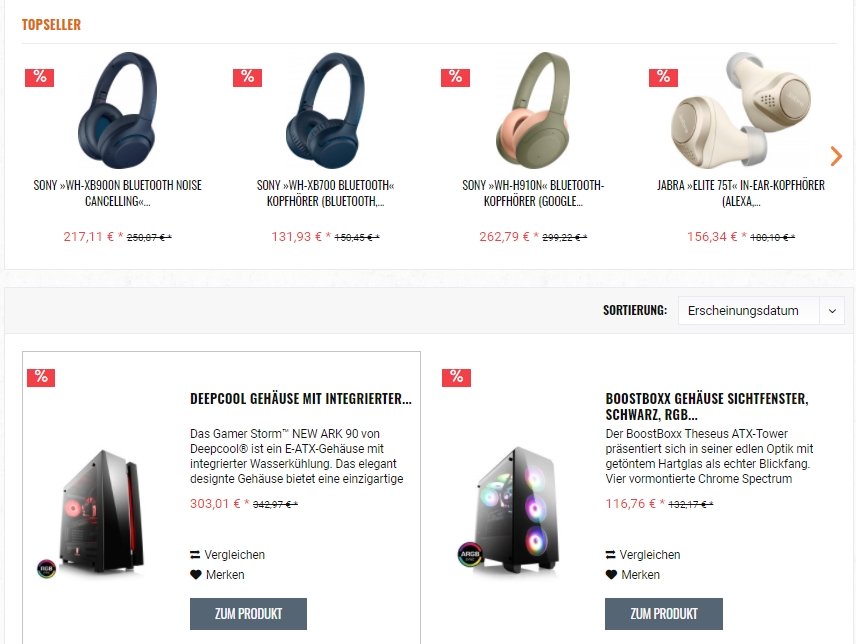Open Zum Produkt for Deepcool Gehäuse

coord(248,614)
